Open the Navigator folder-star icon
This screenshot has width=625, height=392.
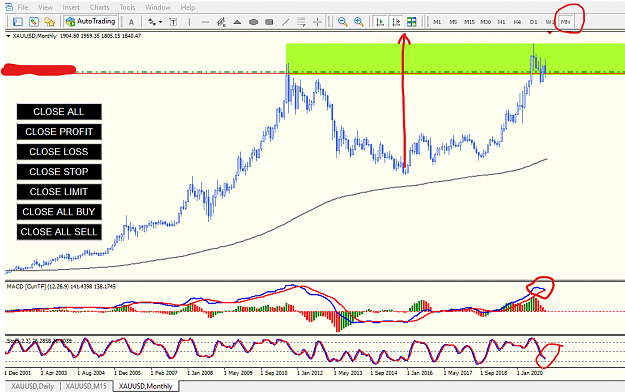point(49,22)
